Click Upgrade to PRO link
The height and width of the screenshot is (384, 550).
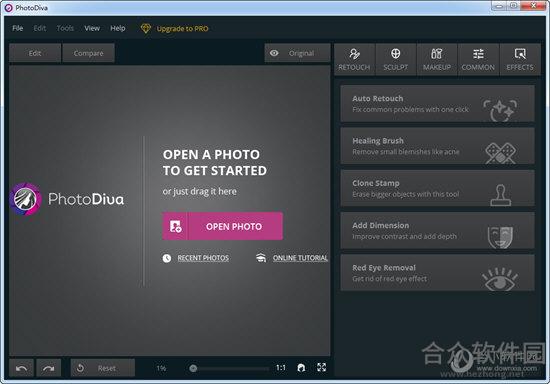click(x=182, y=29)
